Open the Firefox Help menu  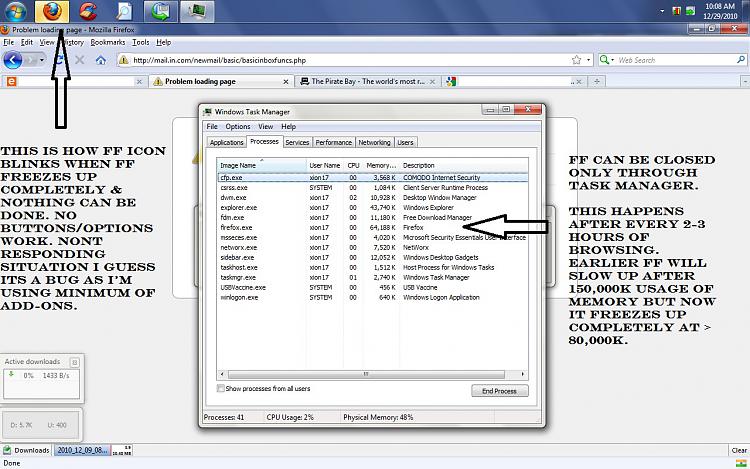tap(164, 42)
